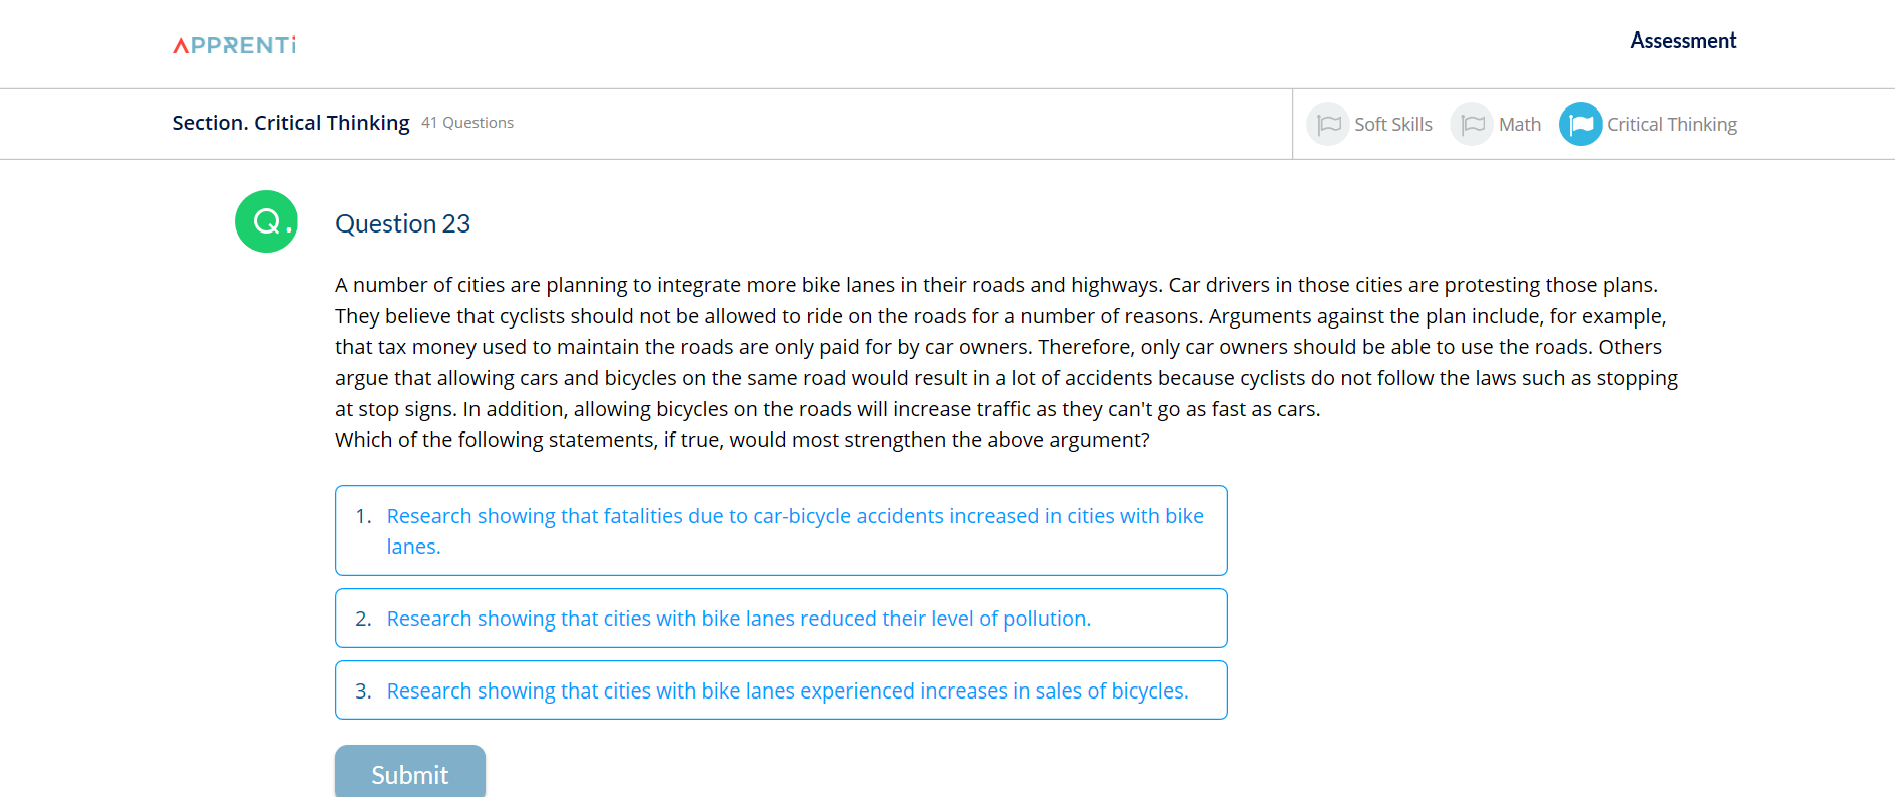
Task: Click the answer number 3 label
Action: (363, 691)
